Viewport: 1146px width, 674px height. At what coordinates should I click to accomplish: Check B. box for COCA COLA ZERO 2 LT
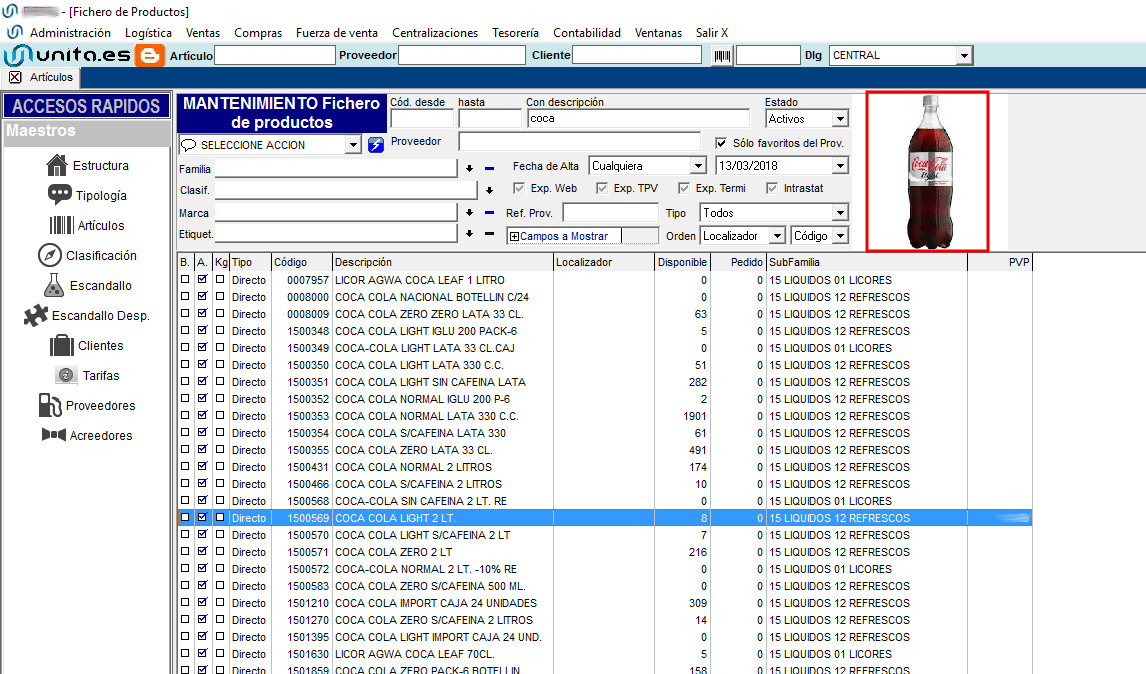click(185, 551)
